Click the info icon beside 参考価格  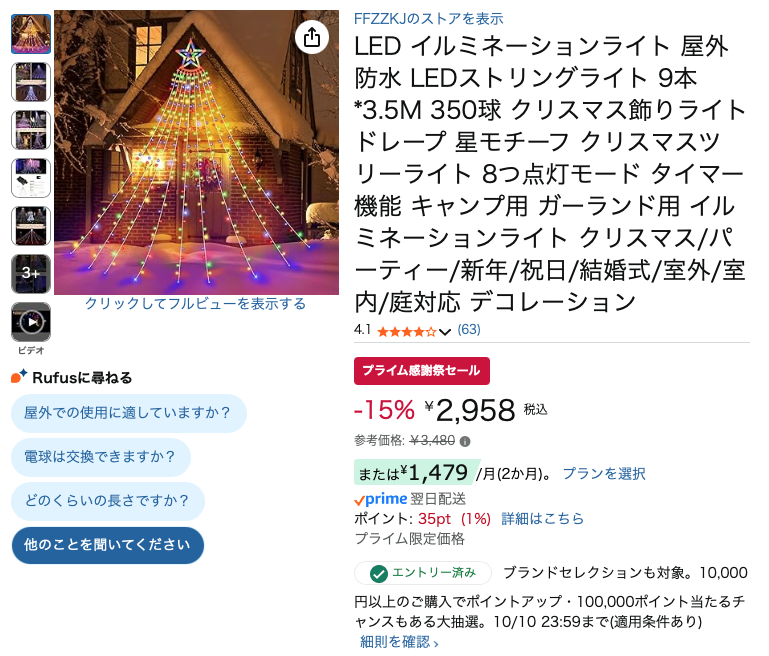click(465, 441)
